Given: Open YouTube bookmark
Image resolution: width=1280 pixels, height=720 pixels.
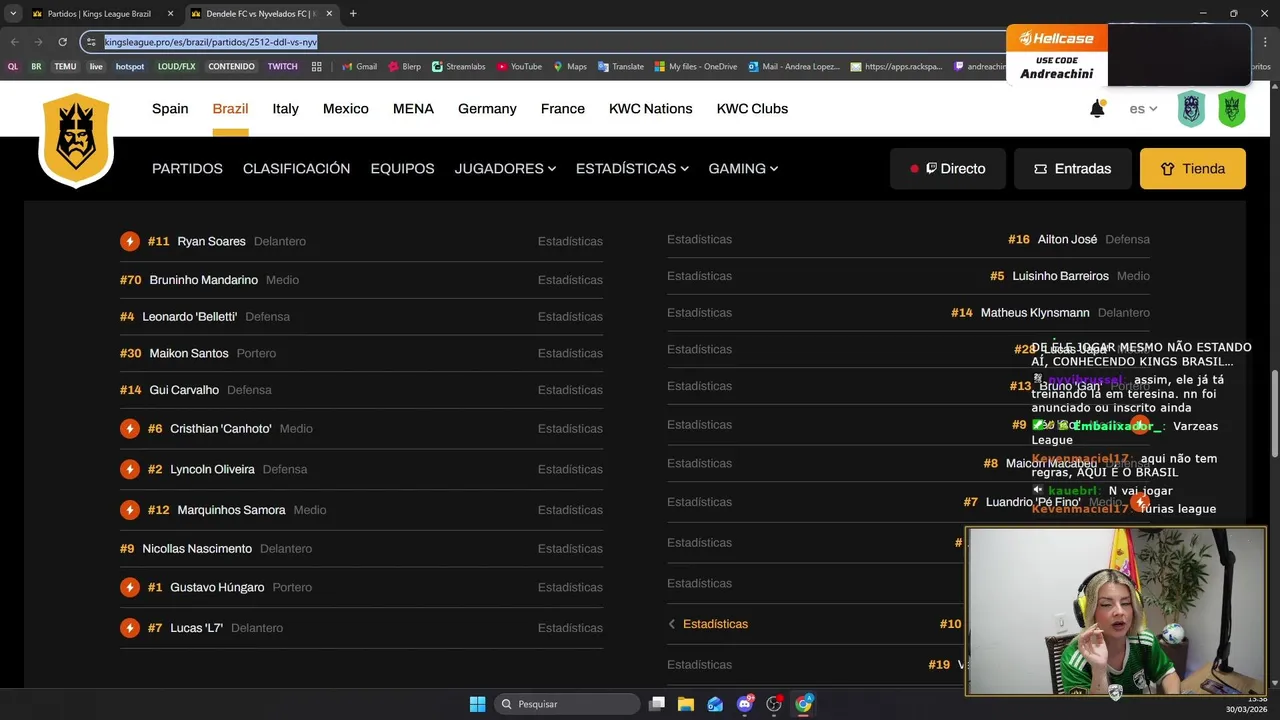Looking at the screenshot, I should (x=519, y=67).
